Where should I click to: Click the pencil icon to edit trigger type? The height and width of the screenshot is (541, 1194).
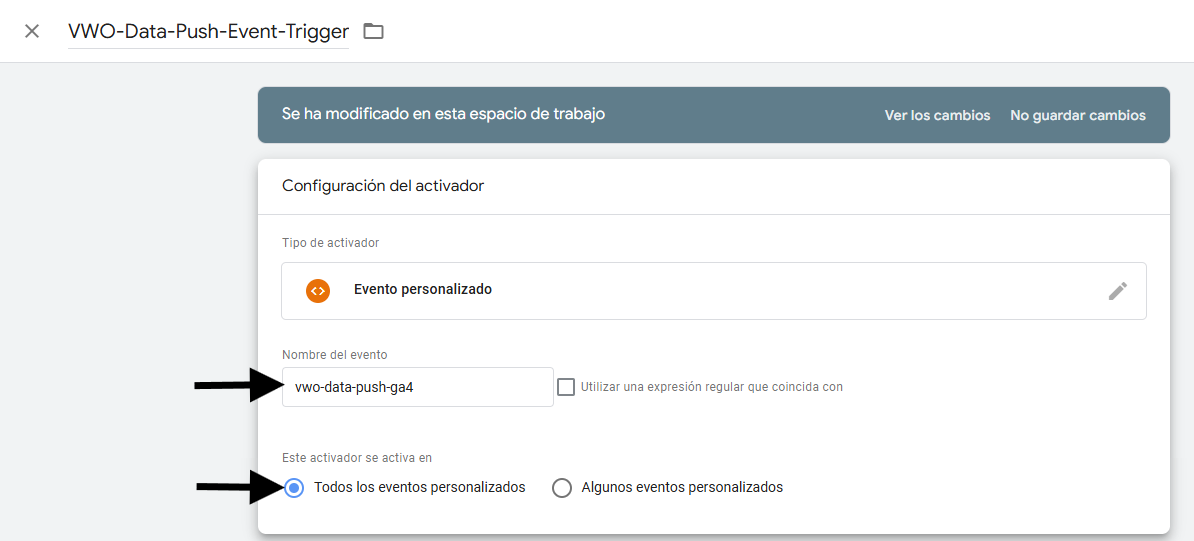click(x=1117, y=291)
